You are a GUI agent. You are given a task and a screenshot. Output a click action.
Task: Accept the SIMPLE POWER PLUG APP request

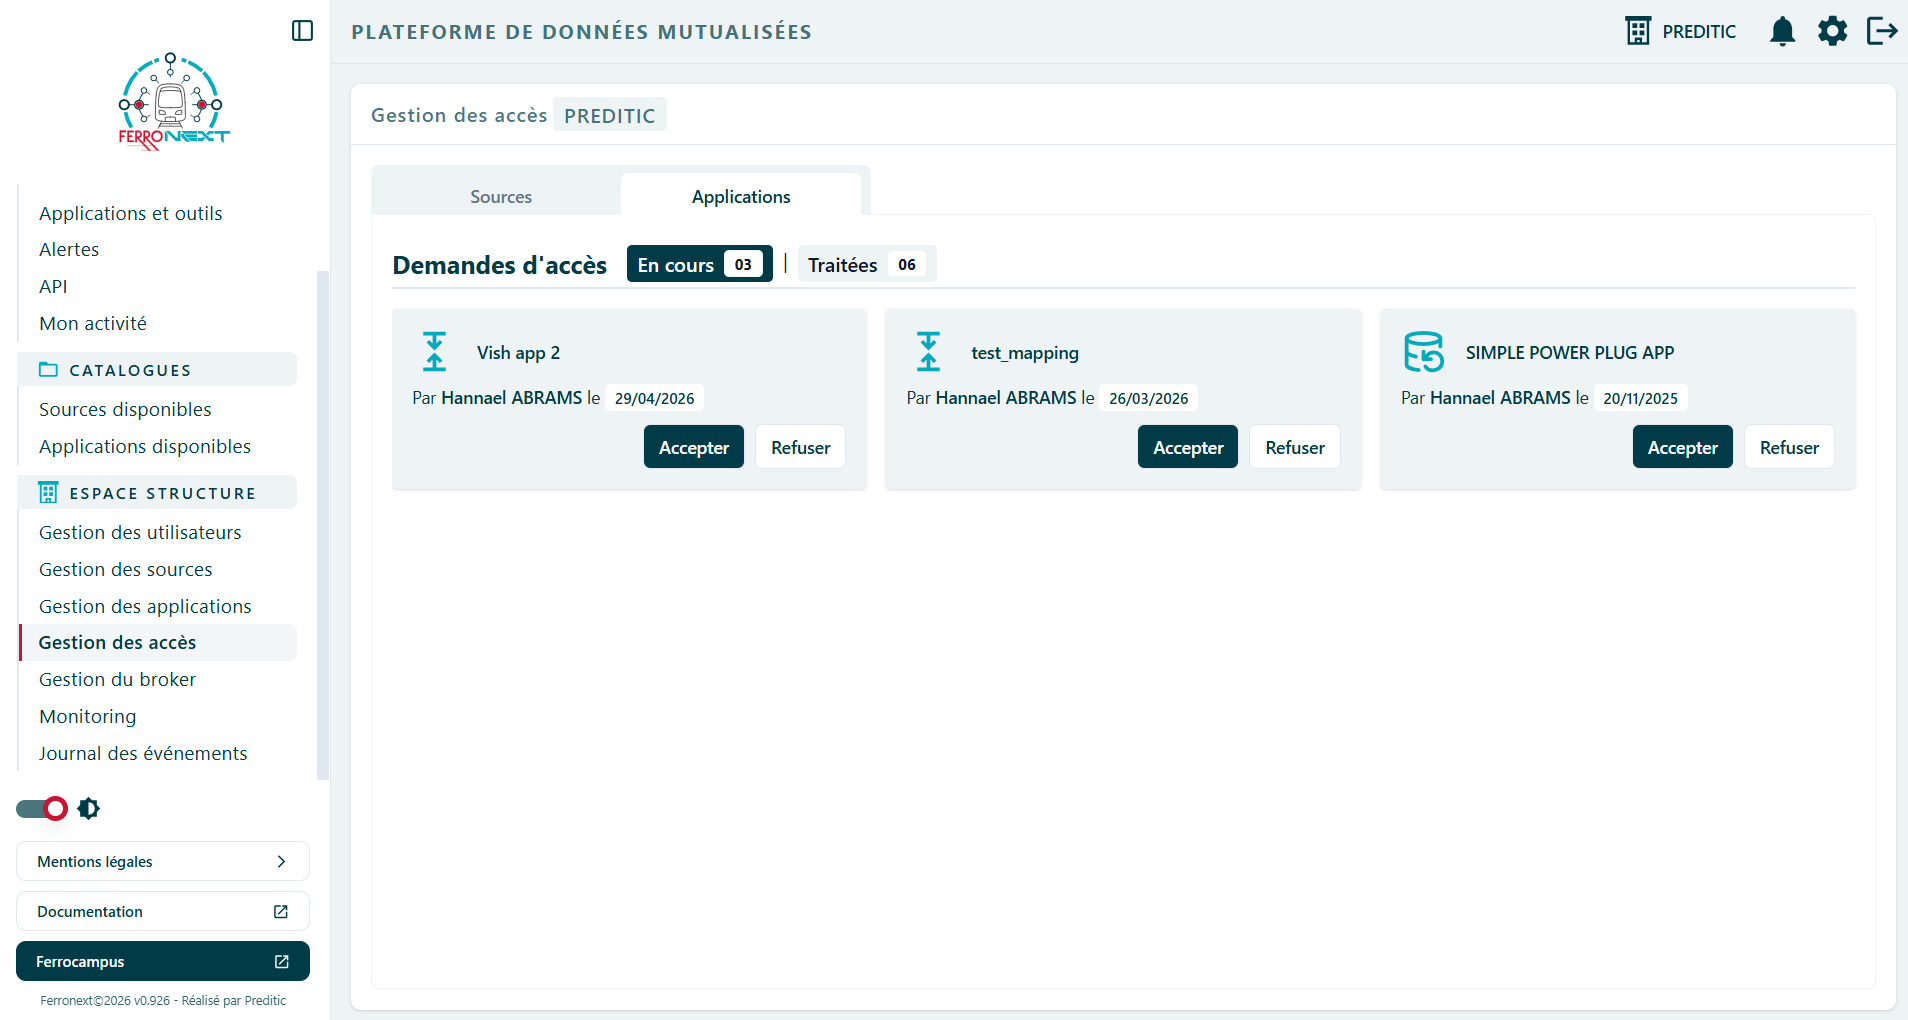click(x=1683, y=447)
